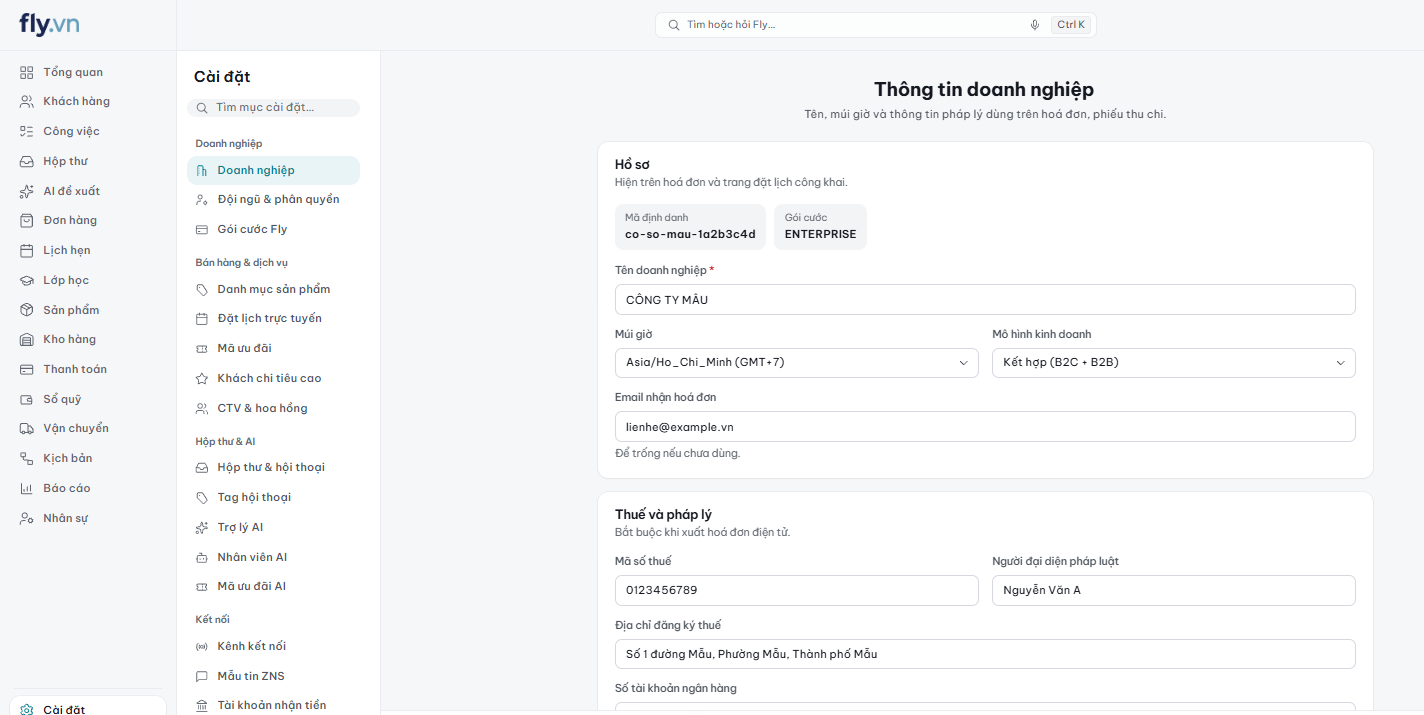Click the AI đề xuất sparkle icon
The image size is (1424, 715).
(x=27, y=191)
